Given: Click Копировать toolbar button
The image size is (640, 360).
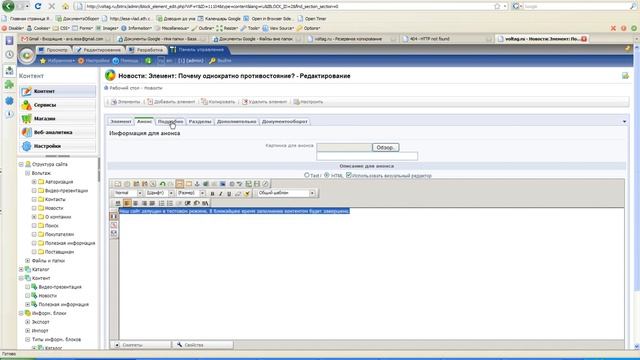Looking at the screenshot, I should [218, 102].
